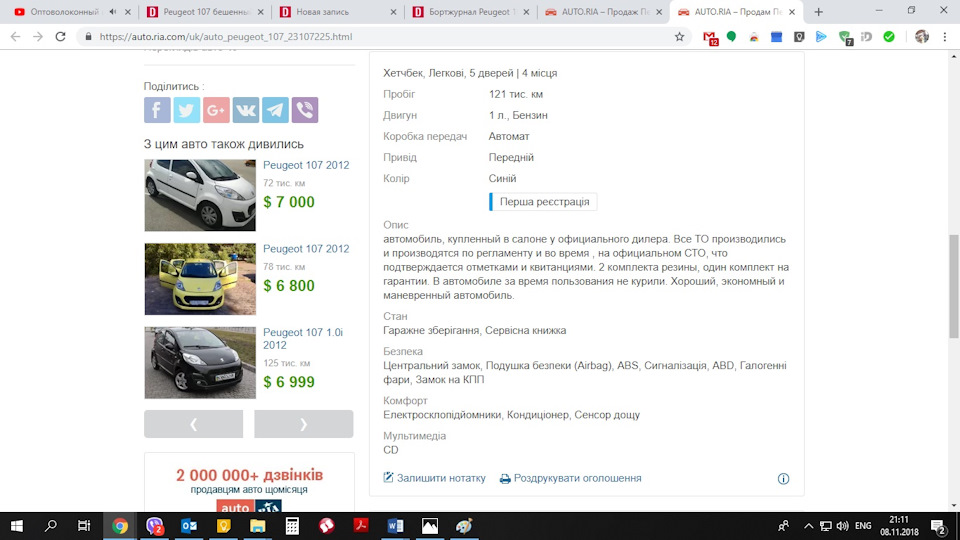Open Calculator from the taskbar
The width and height of the screenshot is (960, 540).
292,526
